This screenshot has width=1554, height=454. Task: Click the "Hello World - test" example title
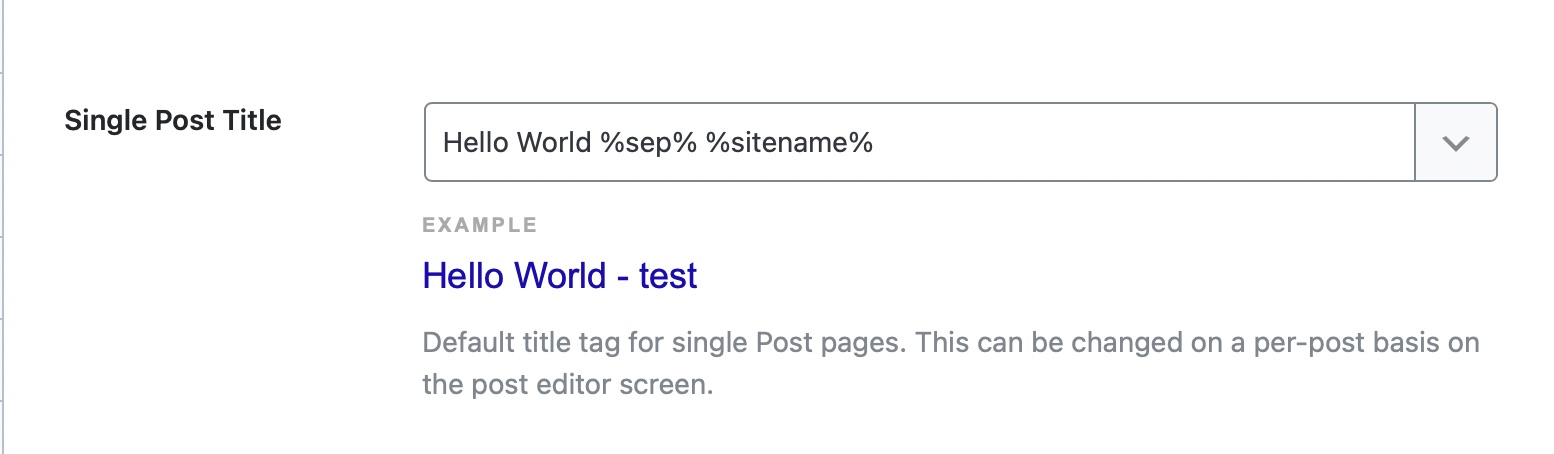[559, 275]
